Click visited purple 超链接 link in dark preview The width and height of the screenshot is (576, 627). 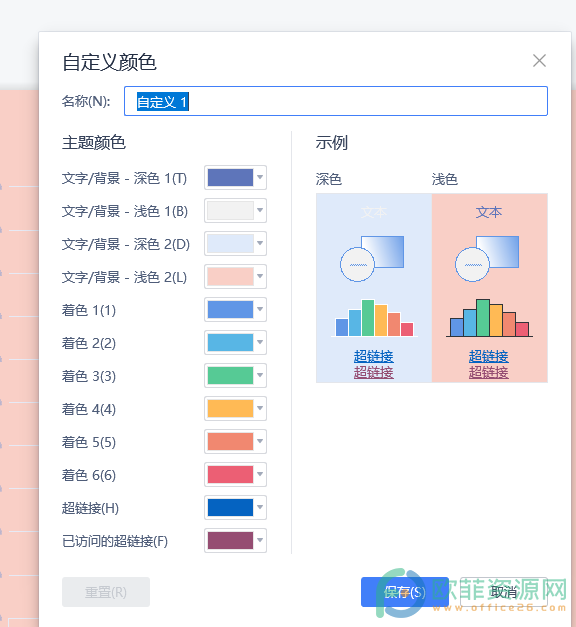[x=374, y=372]
